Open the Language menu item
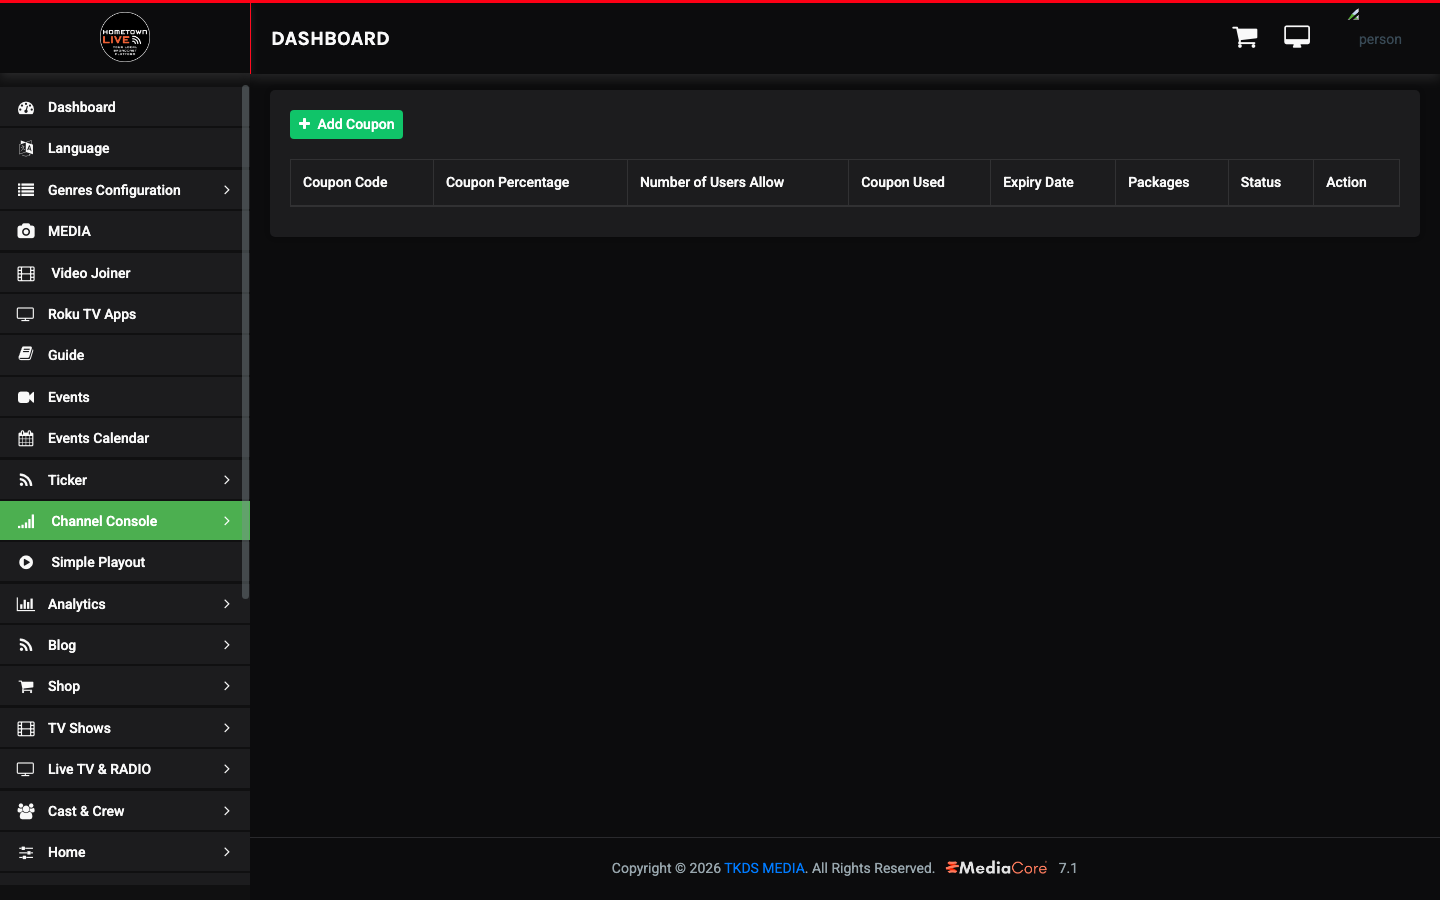This screenshot has height=900, width=1440. pos(121,148)
